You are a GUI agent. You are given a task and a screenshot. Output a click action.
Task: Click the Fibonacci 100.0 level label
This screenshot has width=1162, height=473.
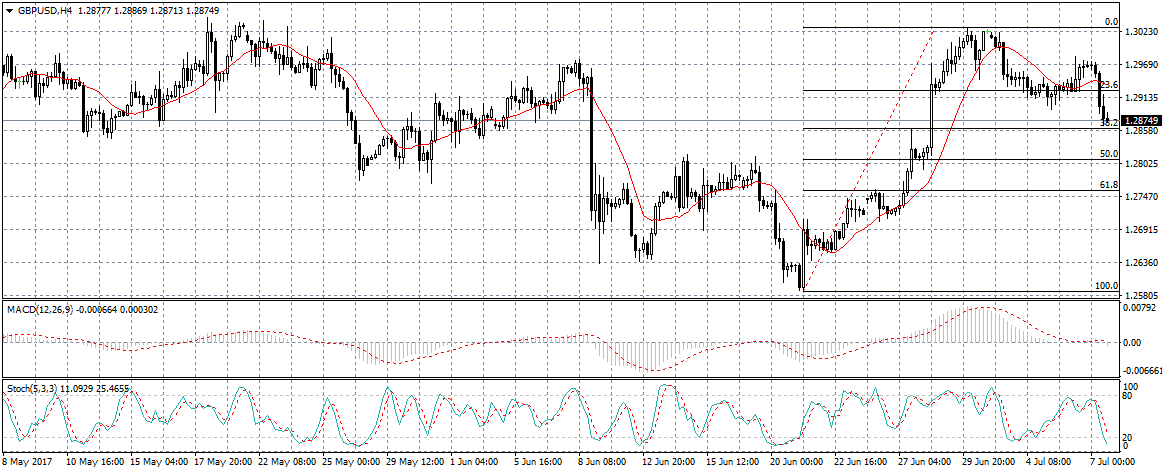1106,286
